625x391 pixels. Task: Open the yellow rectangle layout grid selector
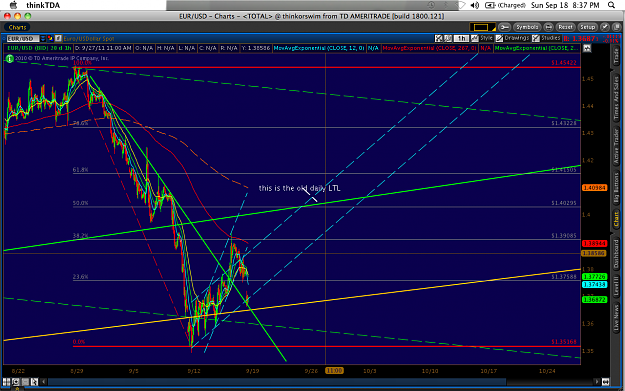tap(482, 27)
